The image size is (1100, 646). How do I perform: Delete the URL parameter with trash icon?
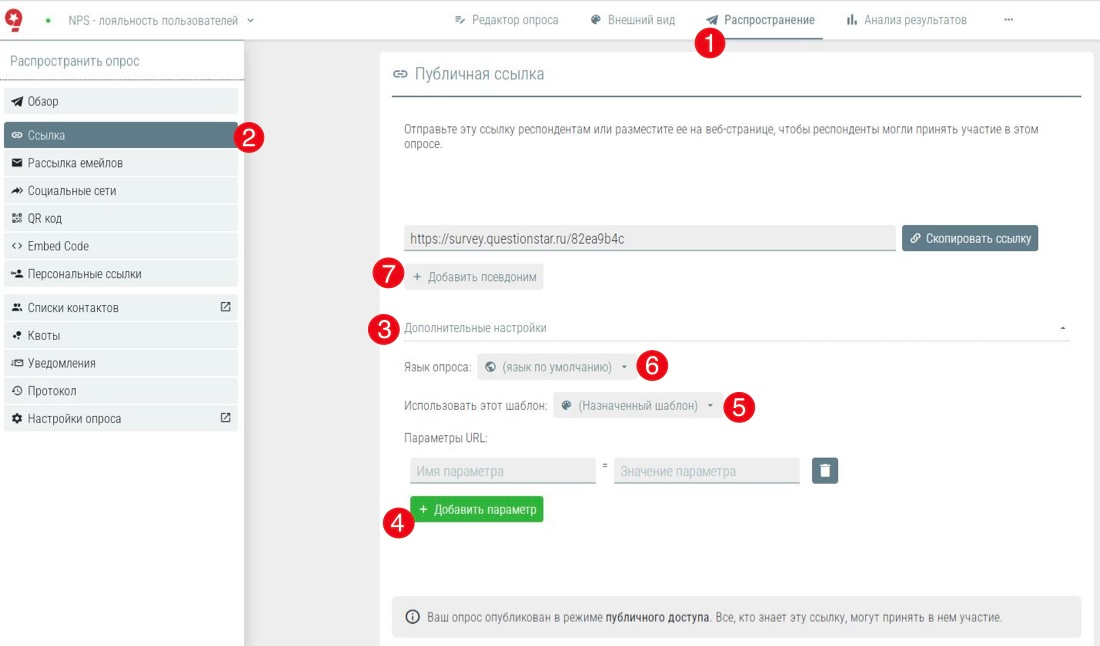click(824, 471)
